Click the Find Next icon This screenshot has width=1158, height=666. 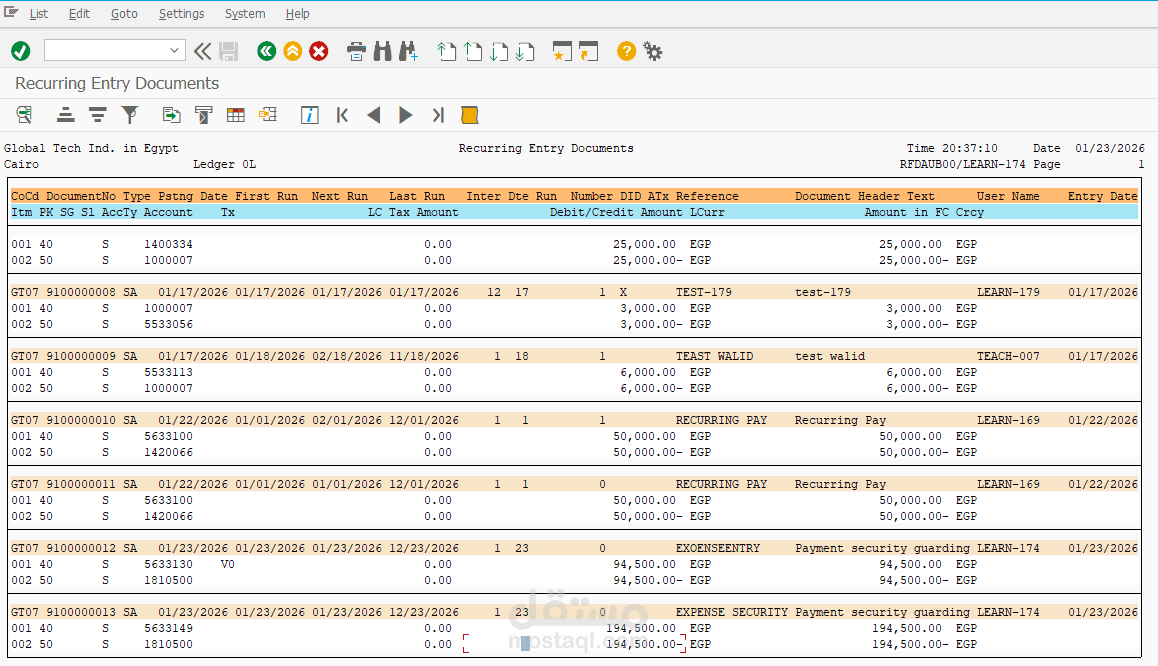(408, 51)
